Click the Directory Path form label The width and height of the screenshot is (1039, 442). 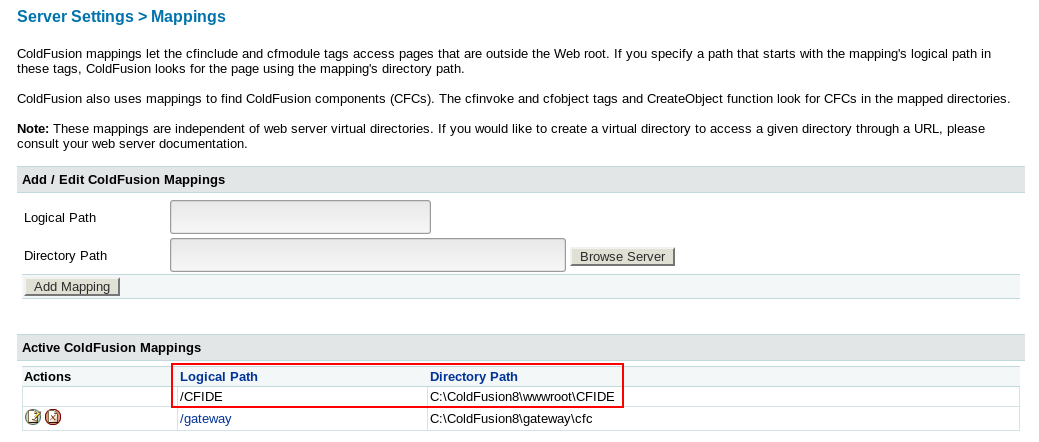pos(65,255)
